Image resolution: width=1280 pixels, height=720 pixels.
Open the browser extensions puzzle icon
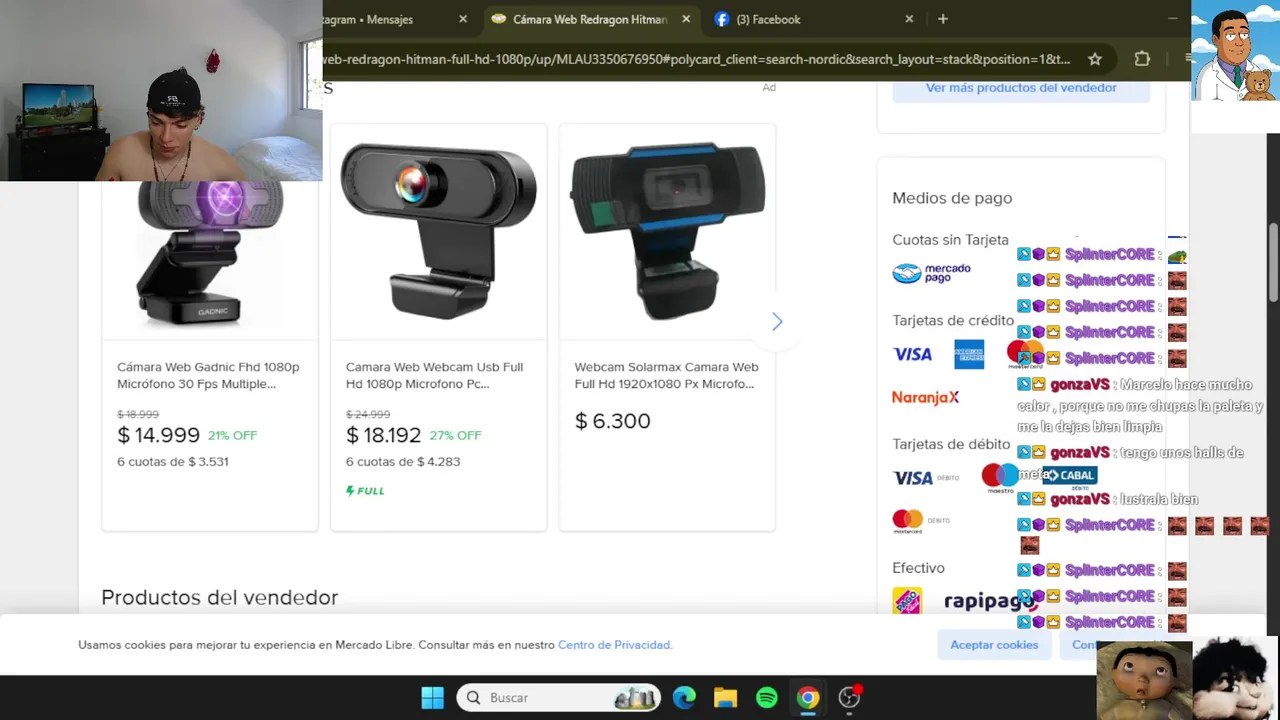click(x=1142, y=59)
